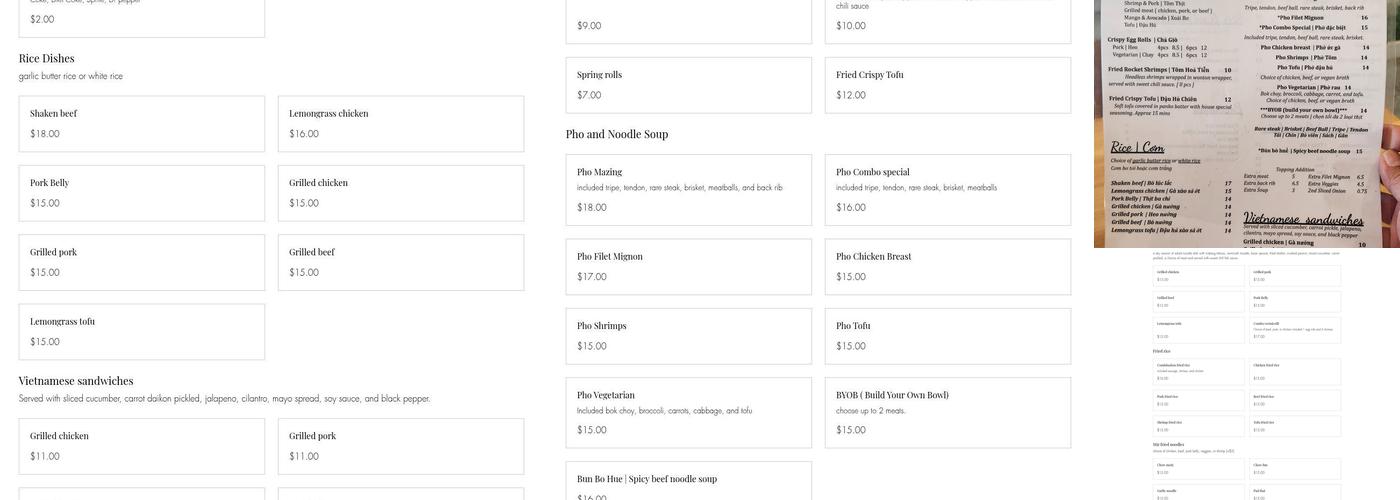1400x500 pixels.
Task: Select the $11 Grilled chicken sandwich
Action: [x=141, y=446]
